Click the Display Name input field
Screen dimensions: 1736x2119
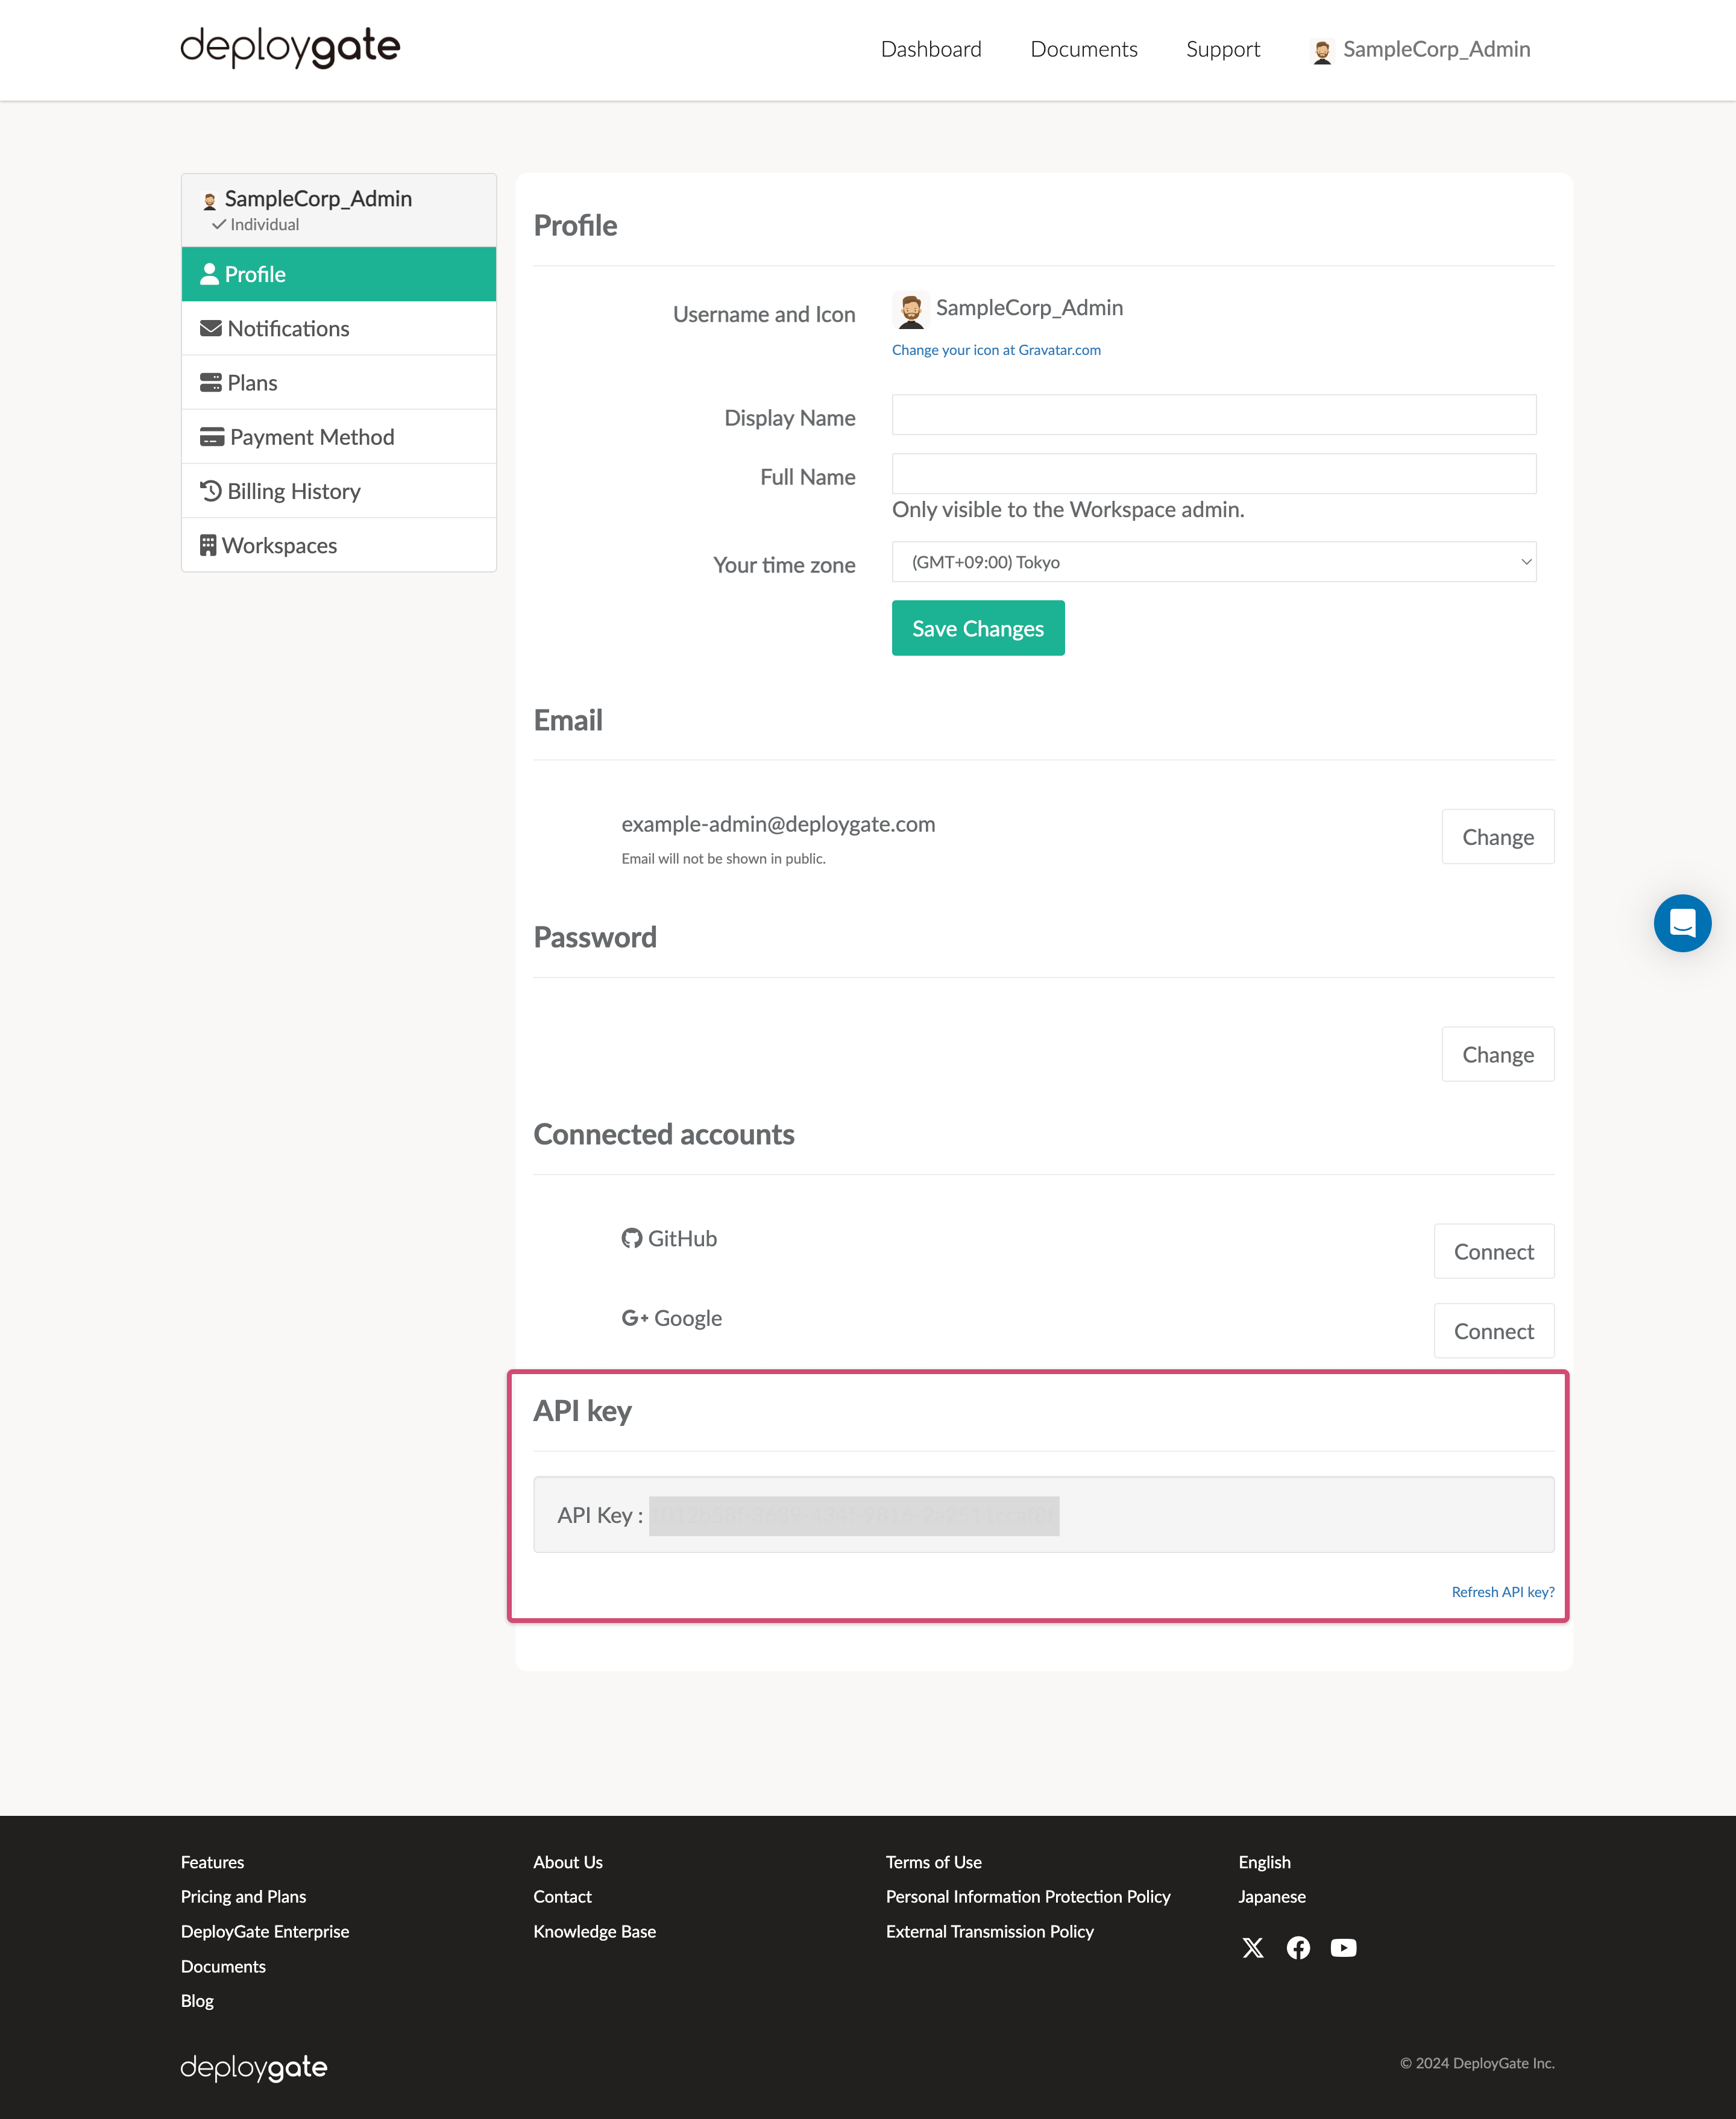1213,414
